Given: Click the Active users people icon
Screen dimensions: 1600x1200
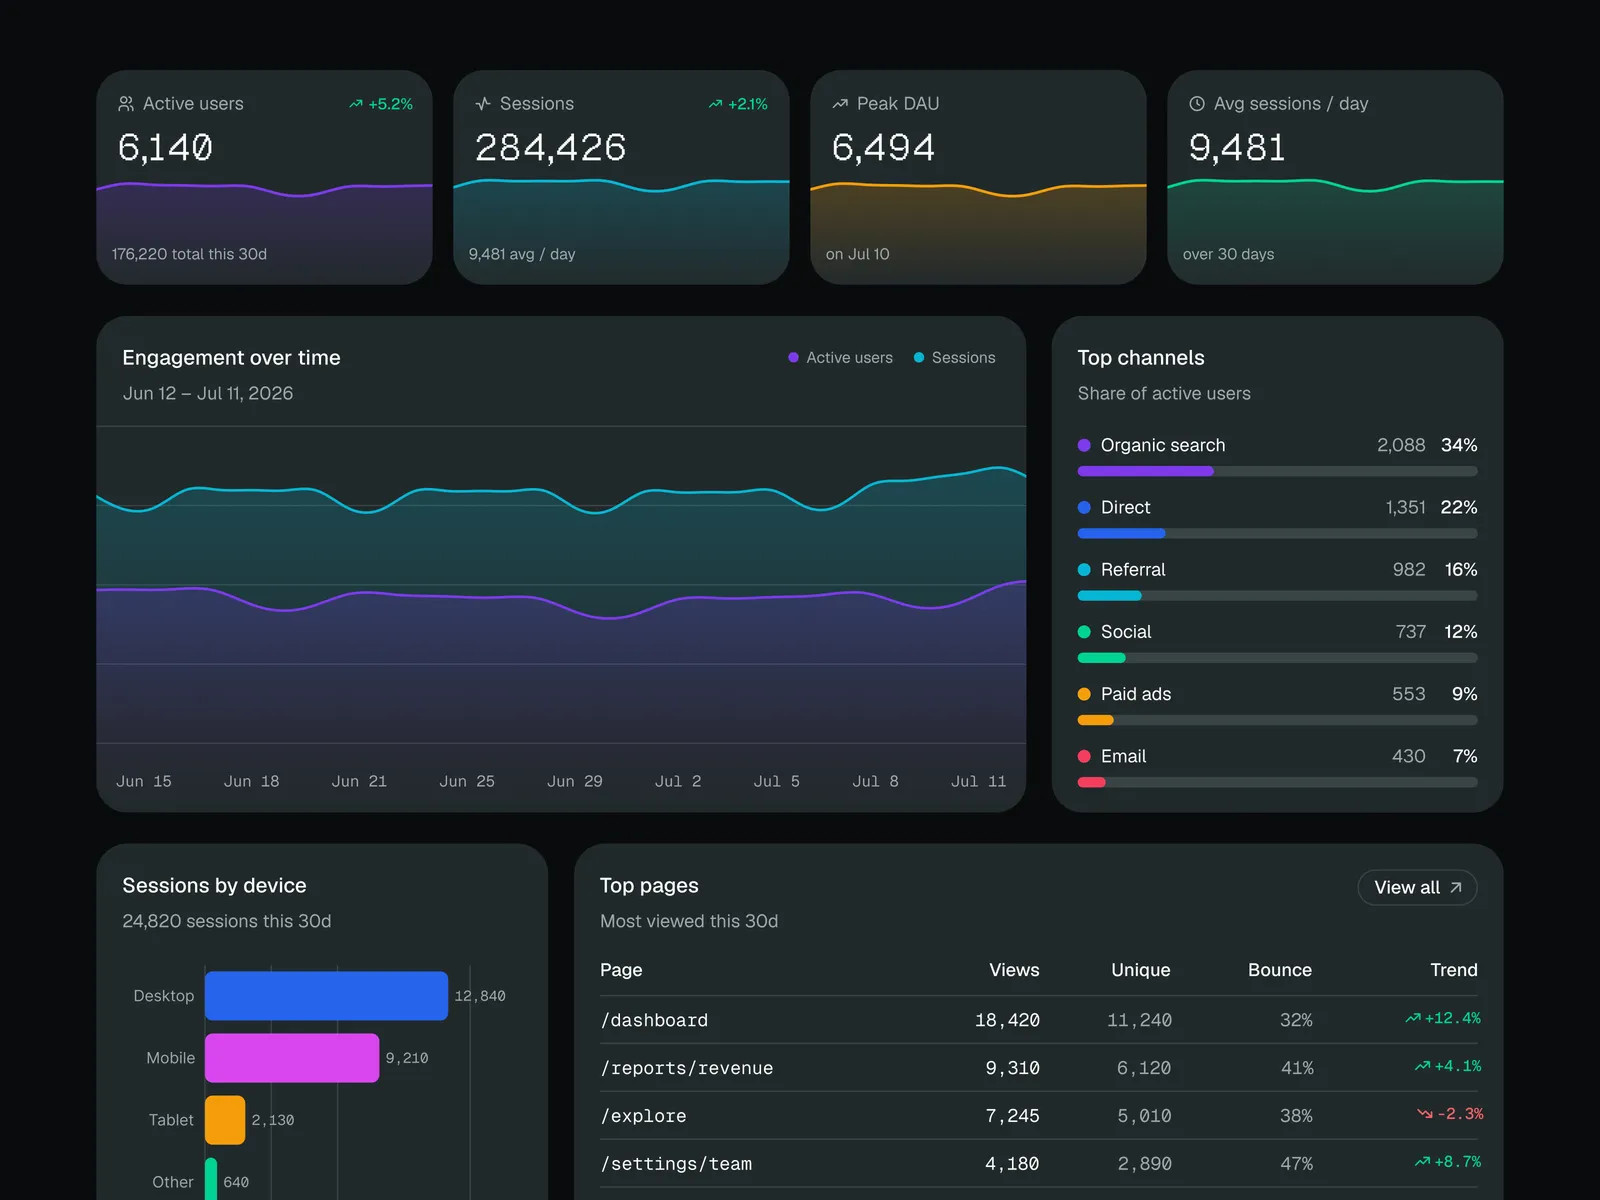Looking at the screenshot, I should pyautogui.click(x=126, y=104).
